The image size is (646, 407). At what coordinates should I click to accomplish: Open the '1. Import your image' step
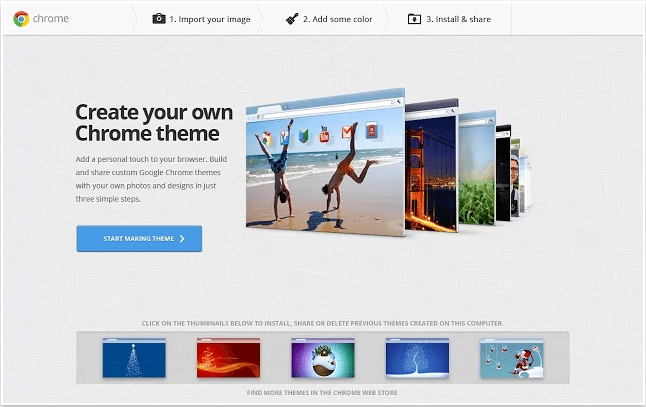click(201, 19)
